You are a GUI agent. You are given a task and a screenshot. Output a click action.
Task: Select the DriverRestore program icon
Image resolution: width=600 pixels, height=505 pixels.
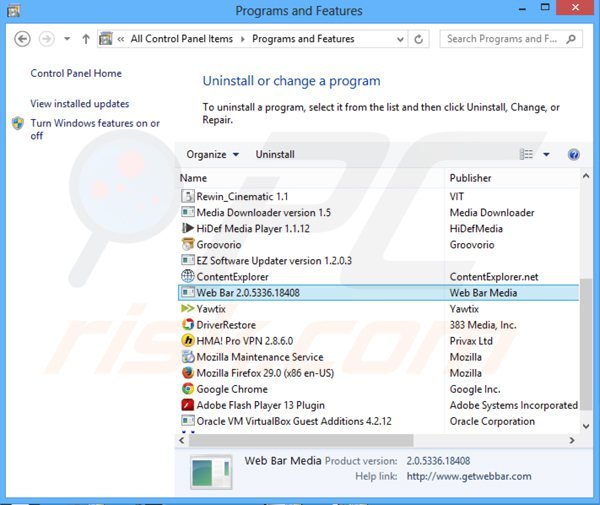(x=188, y=324)
